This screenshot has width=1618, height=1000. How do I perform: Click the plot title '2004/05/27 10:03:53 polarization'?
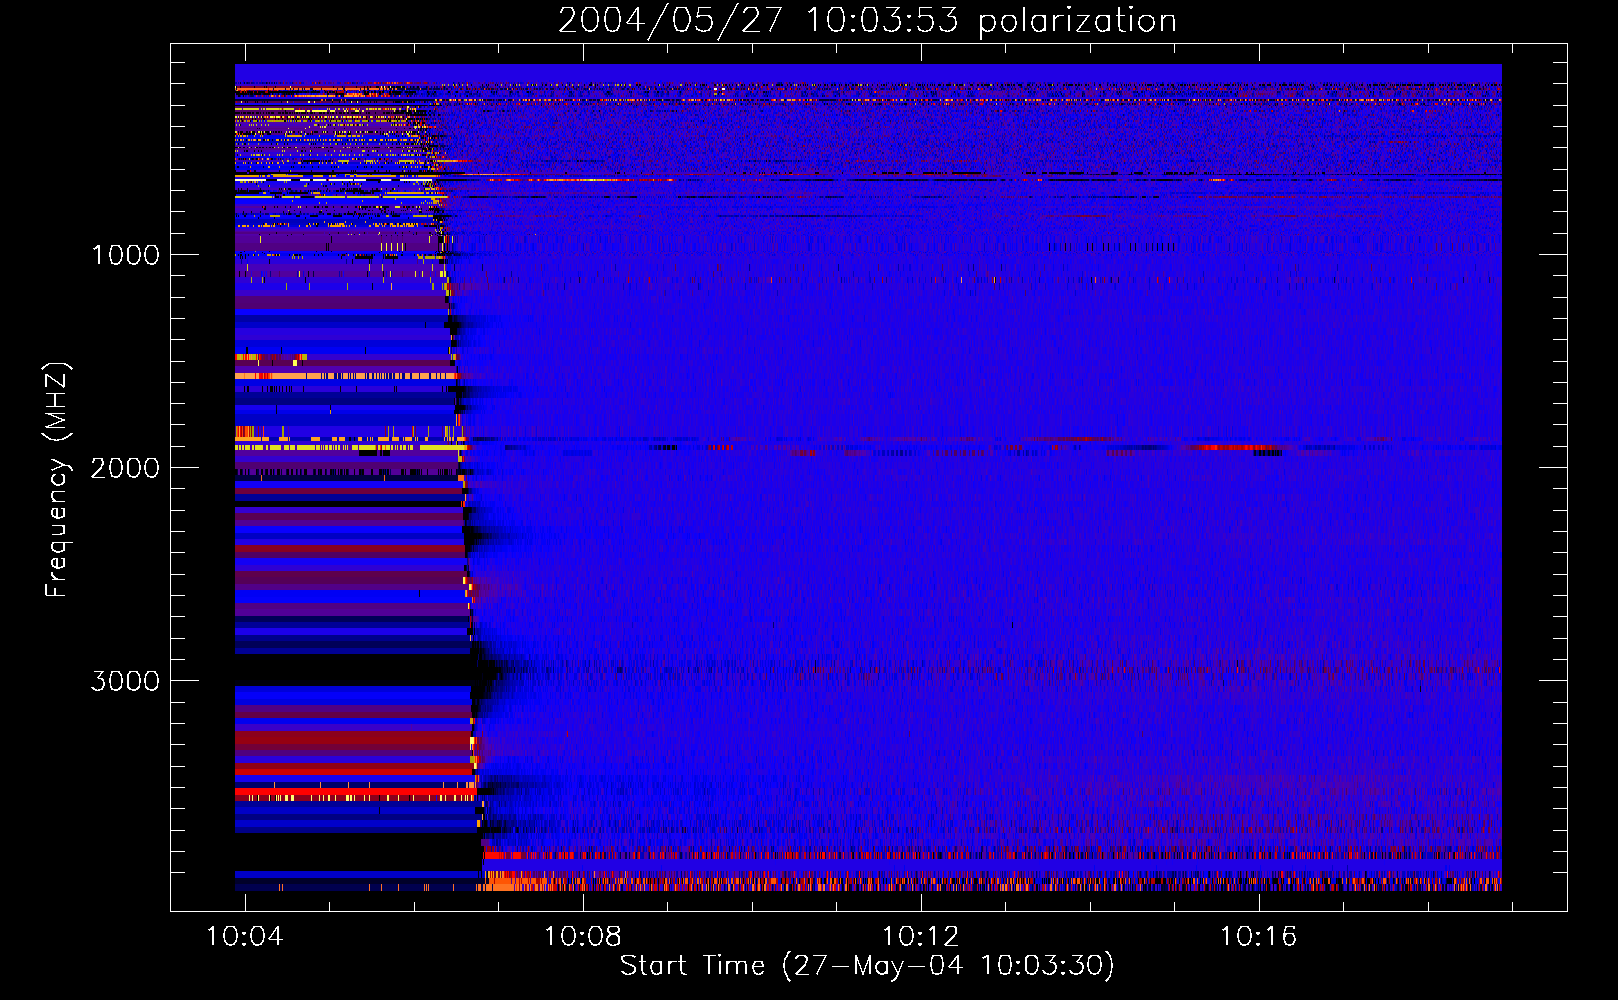click(867, 20)
